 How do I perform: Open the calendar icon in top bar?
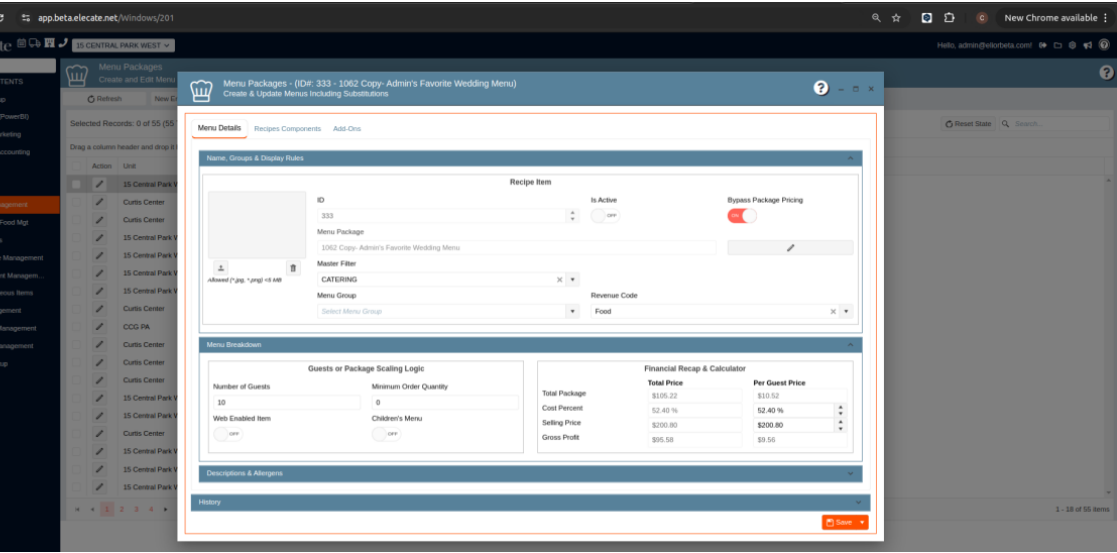click(x=21, y=43)
